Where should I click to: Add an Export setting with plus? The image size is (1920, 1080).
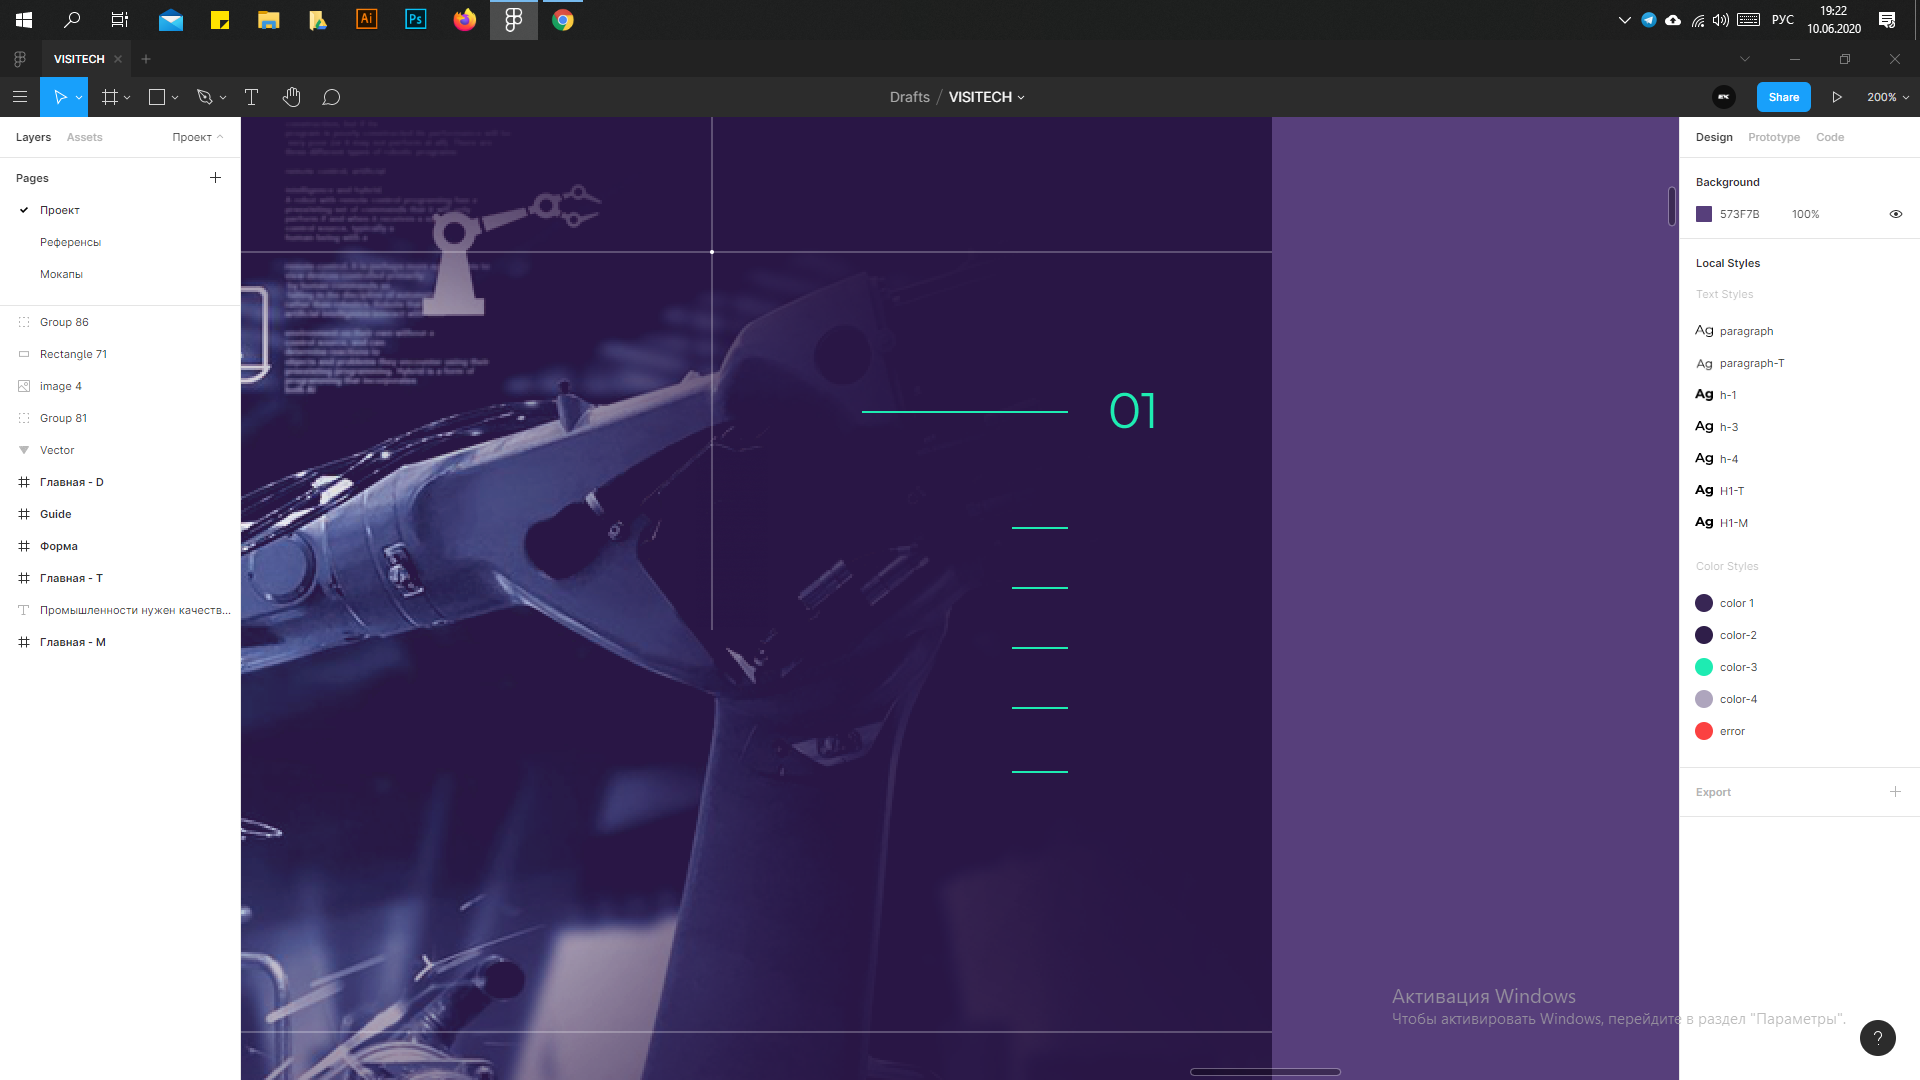[x=1895, y=791]
